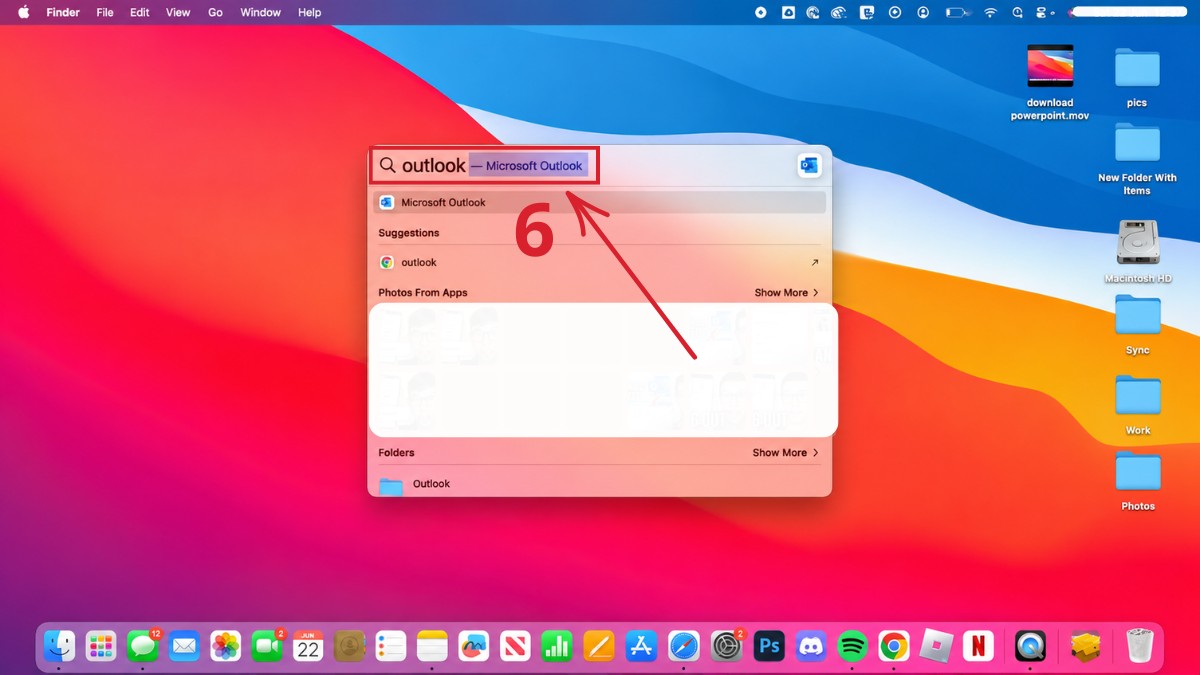Open QuickTime Player from the Dock
Screen dimensions: 1200x675
[x=1030, y=646]
